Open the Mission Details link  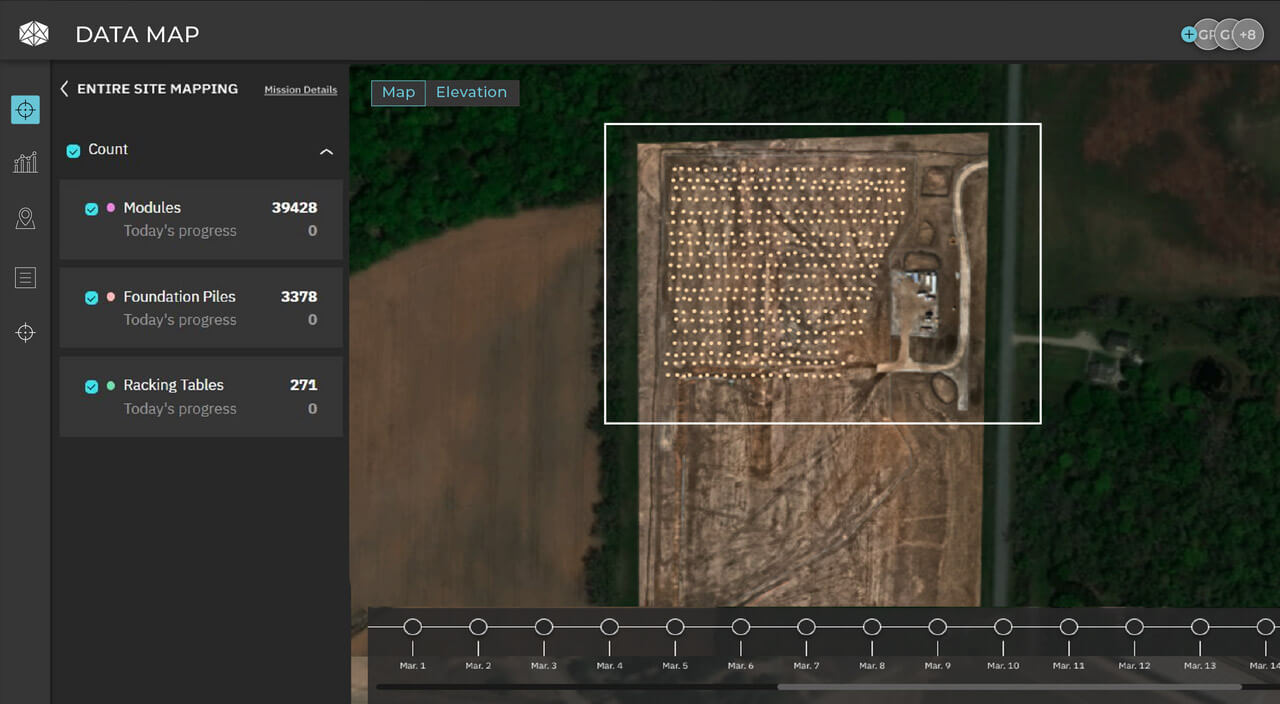[300, 90]
